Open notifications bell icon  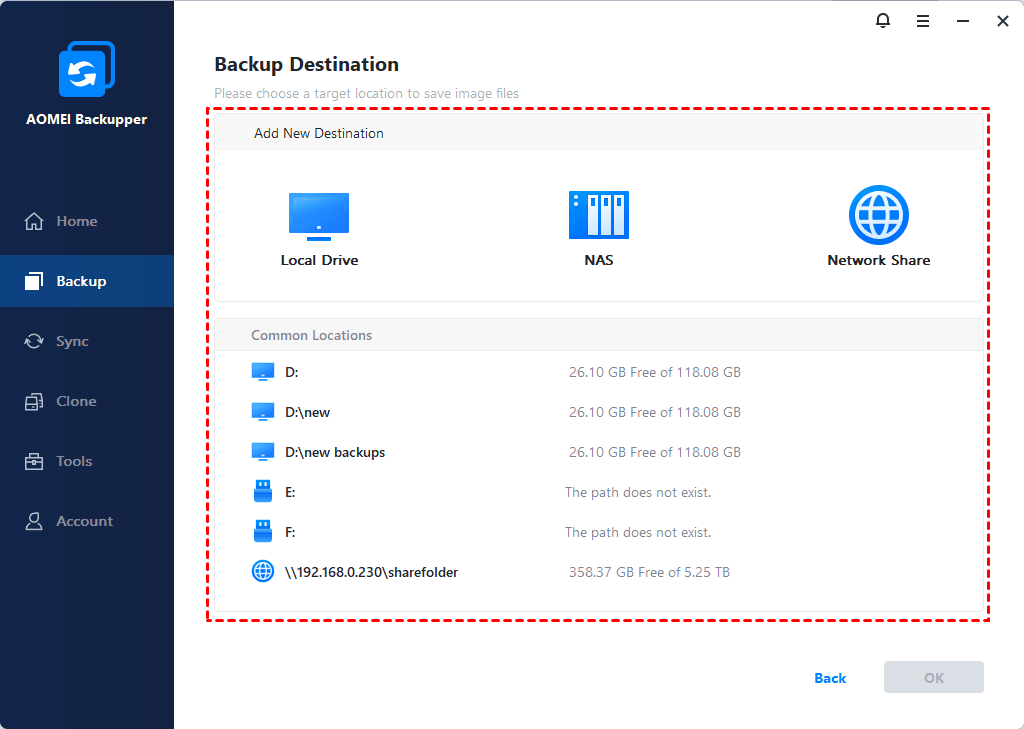tap(883, 21)
